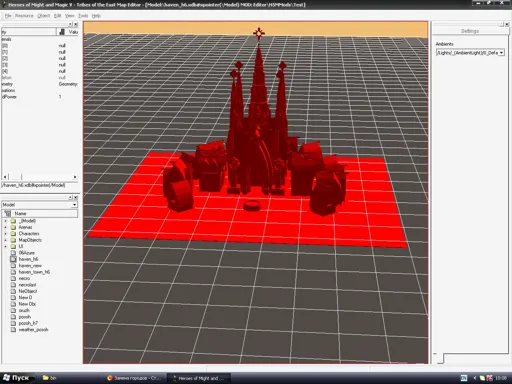Viewport: 512px width, 384px height.
Task: Open the View menu
Action: coord(69,16)
